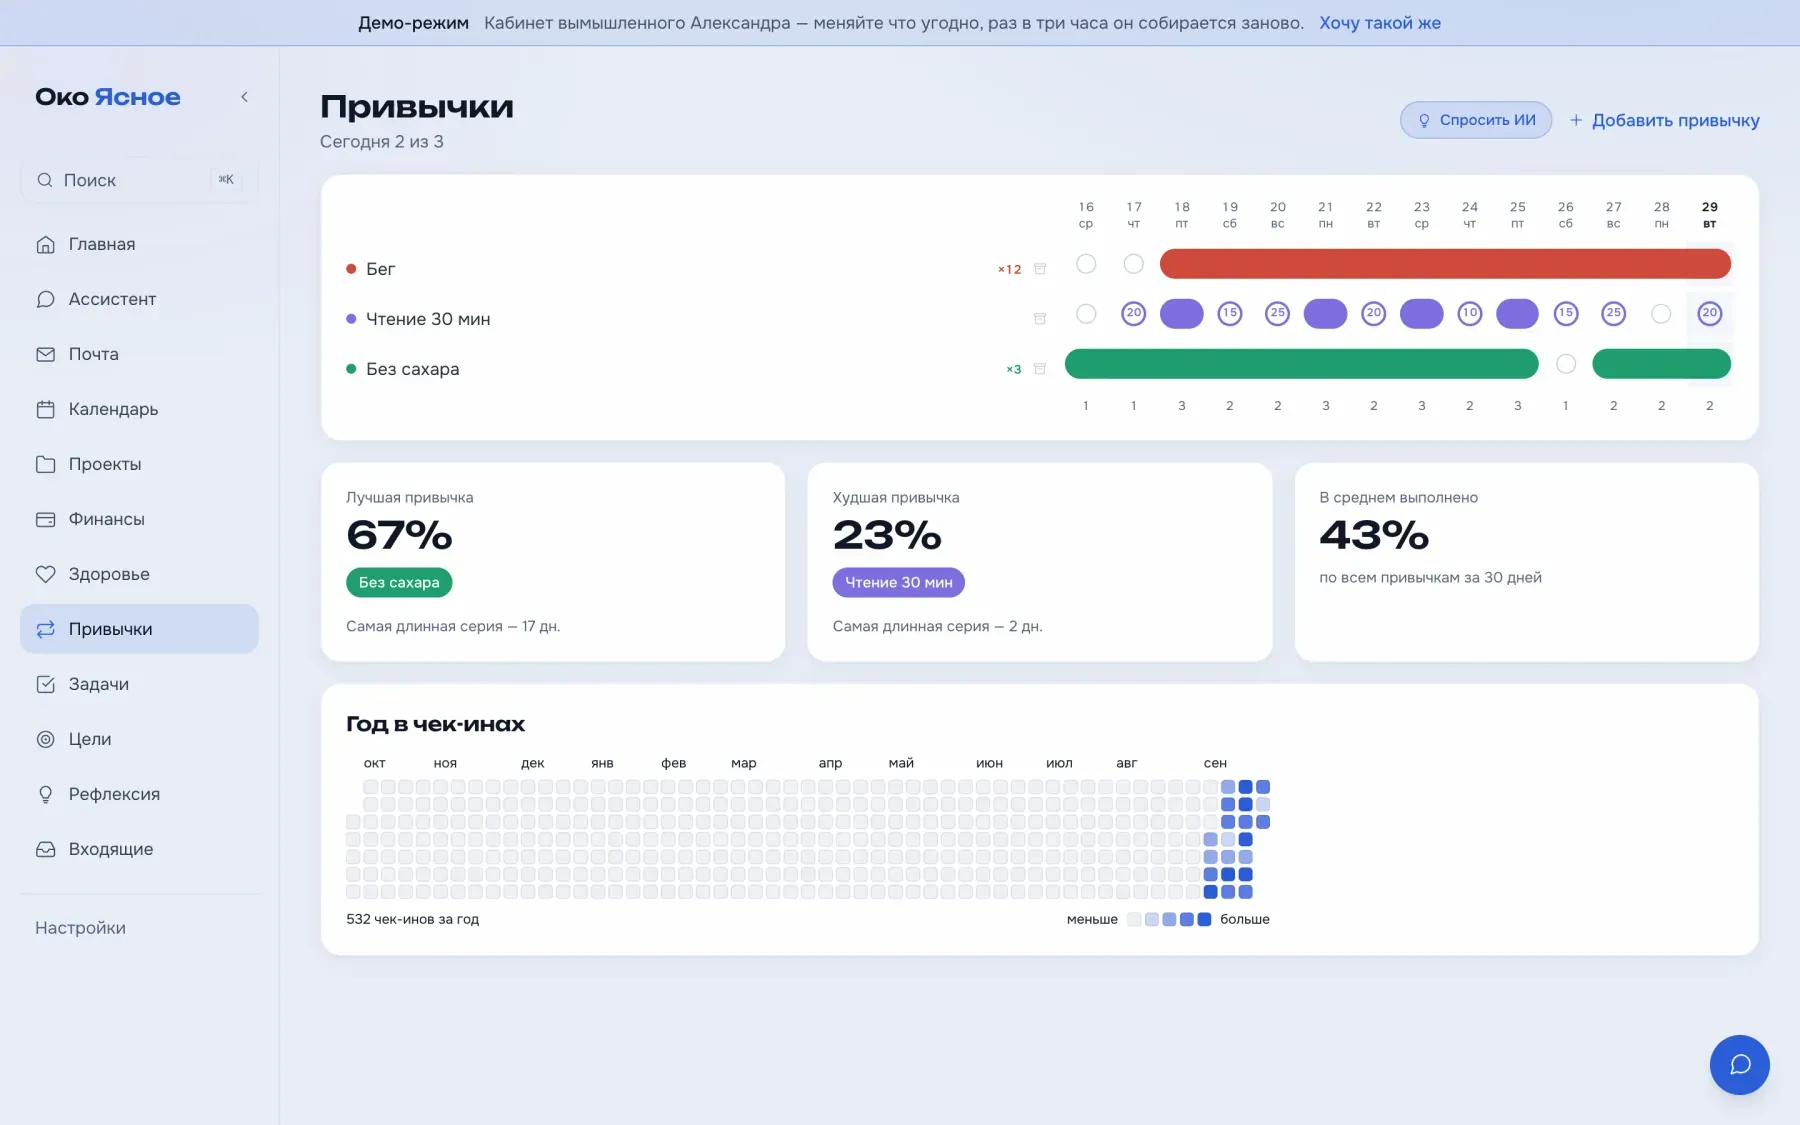Click the archive icon in the Без сахара row
The height and width of the screenshot is (1125, 1800).
pyautogui.click(x=1040, y=368)
